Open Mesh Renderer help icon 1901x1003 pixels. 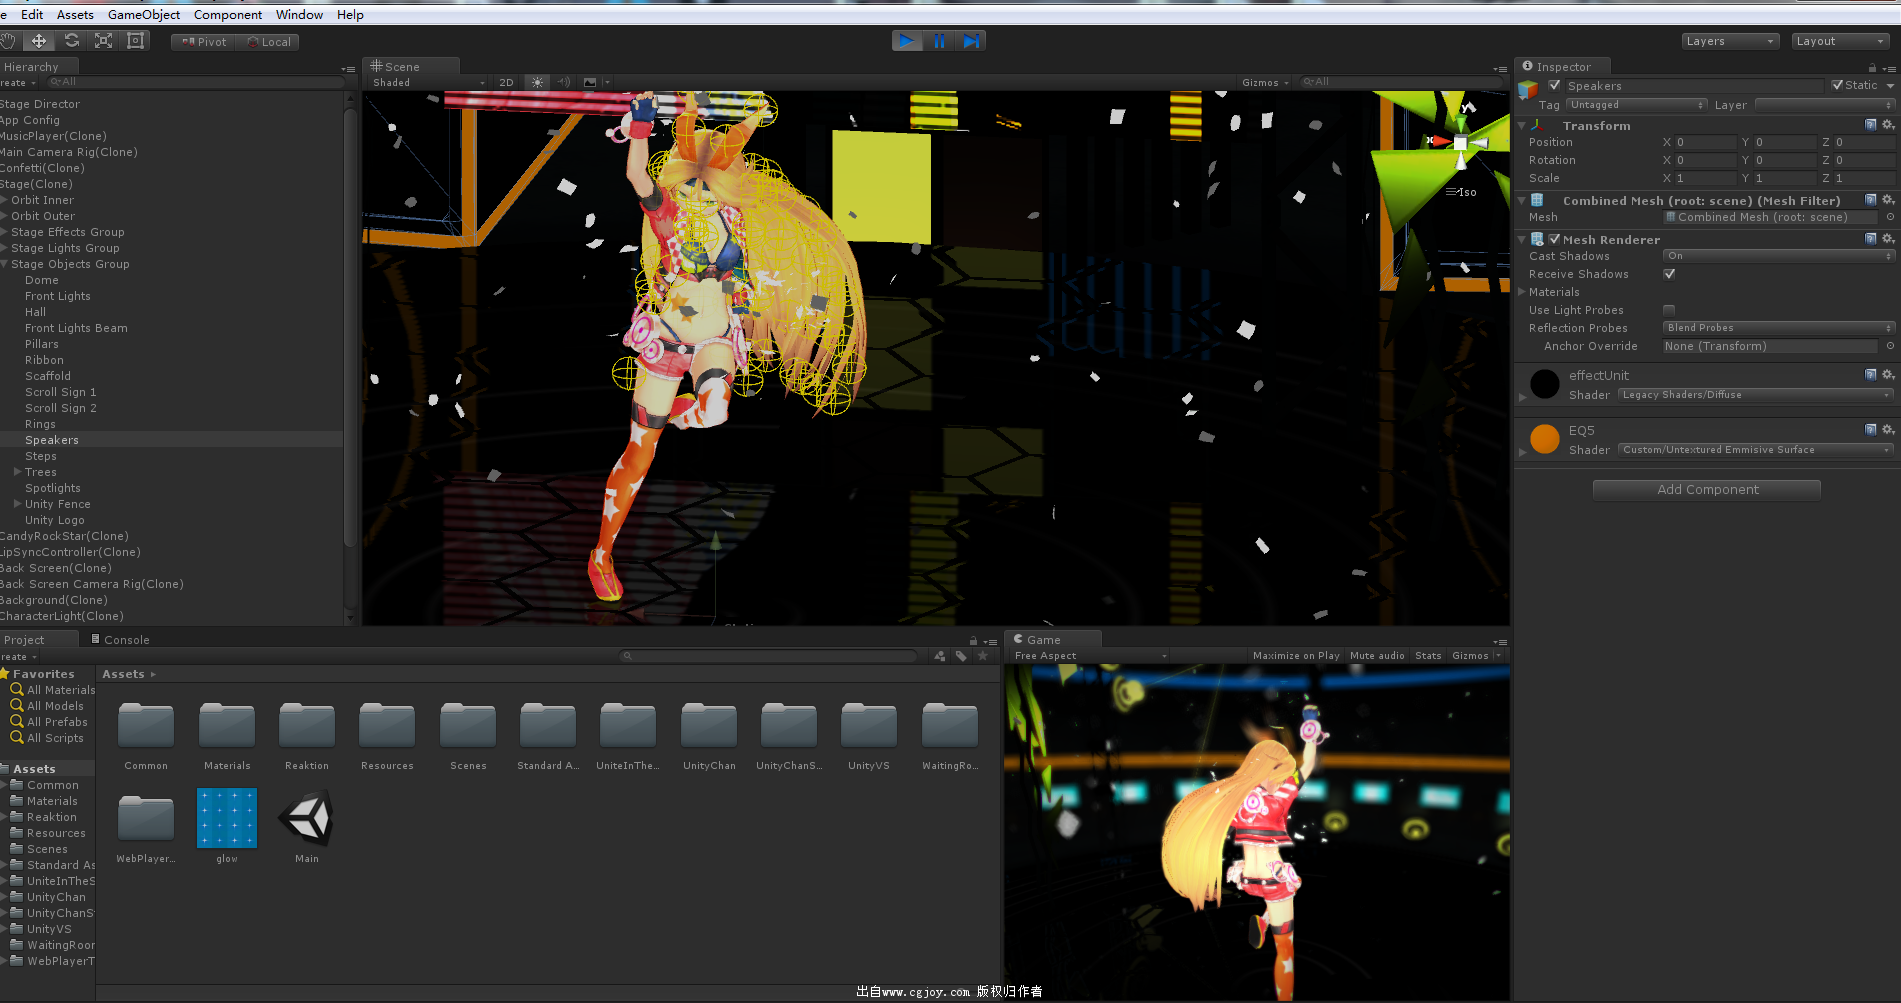point(1870,239)
